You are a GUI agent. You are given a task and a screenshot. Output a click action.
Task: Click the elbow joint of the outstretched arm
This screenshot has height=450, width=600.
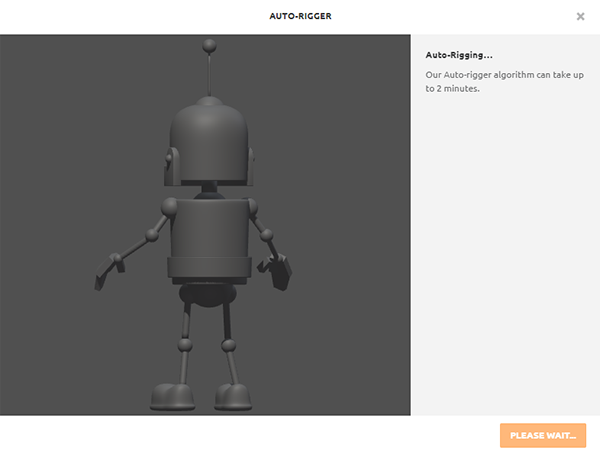point(152,236)
